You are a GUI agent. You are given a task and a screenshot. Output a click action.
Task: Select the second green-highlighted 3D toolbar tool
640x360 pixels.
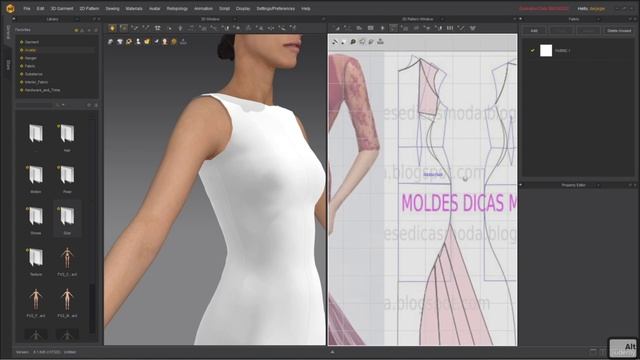point(123,28)
